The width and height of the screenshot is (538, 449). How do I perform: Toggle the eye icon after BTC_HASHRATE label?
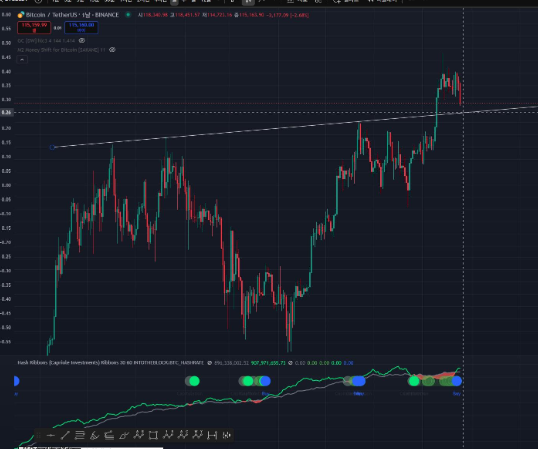(210, 363)
